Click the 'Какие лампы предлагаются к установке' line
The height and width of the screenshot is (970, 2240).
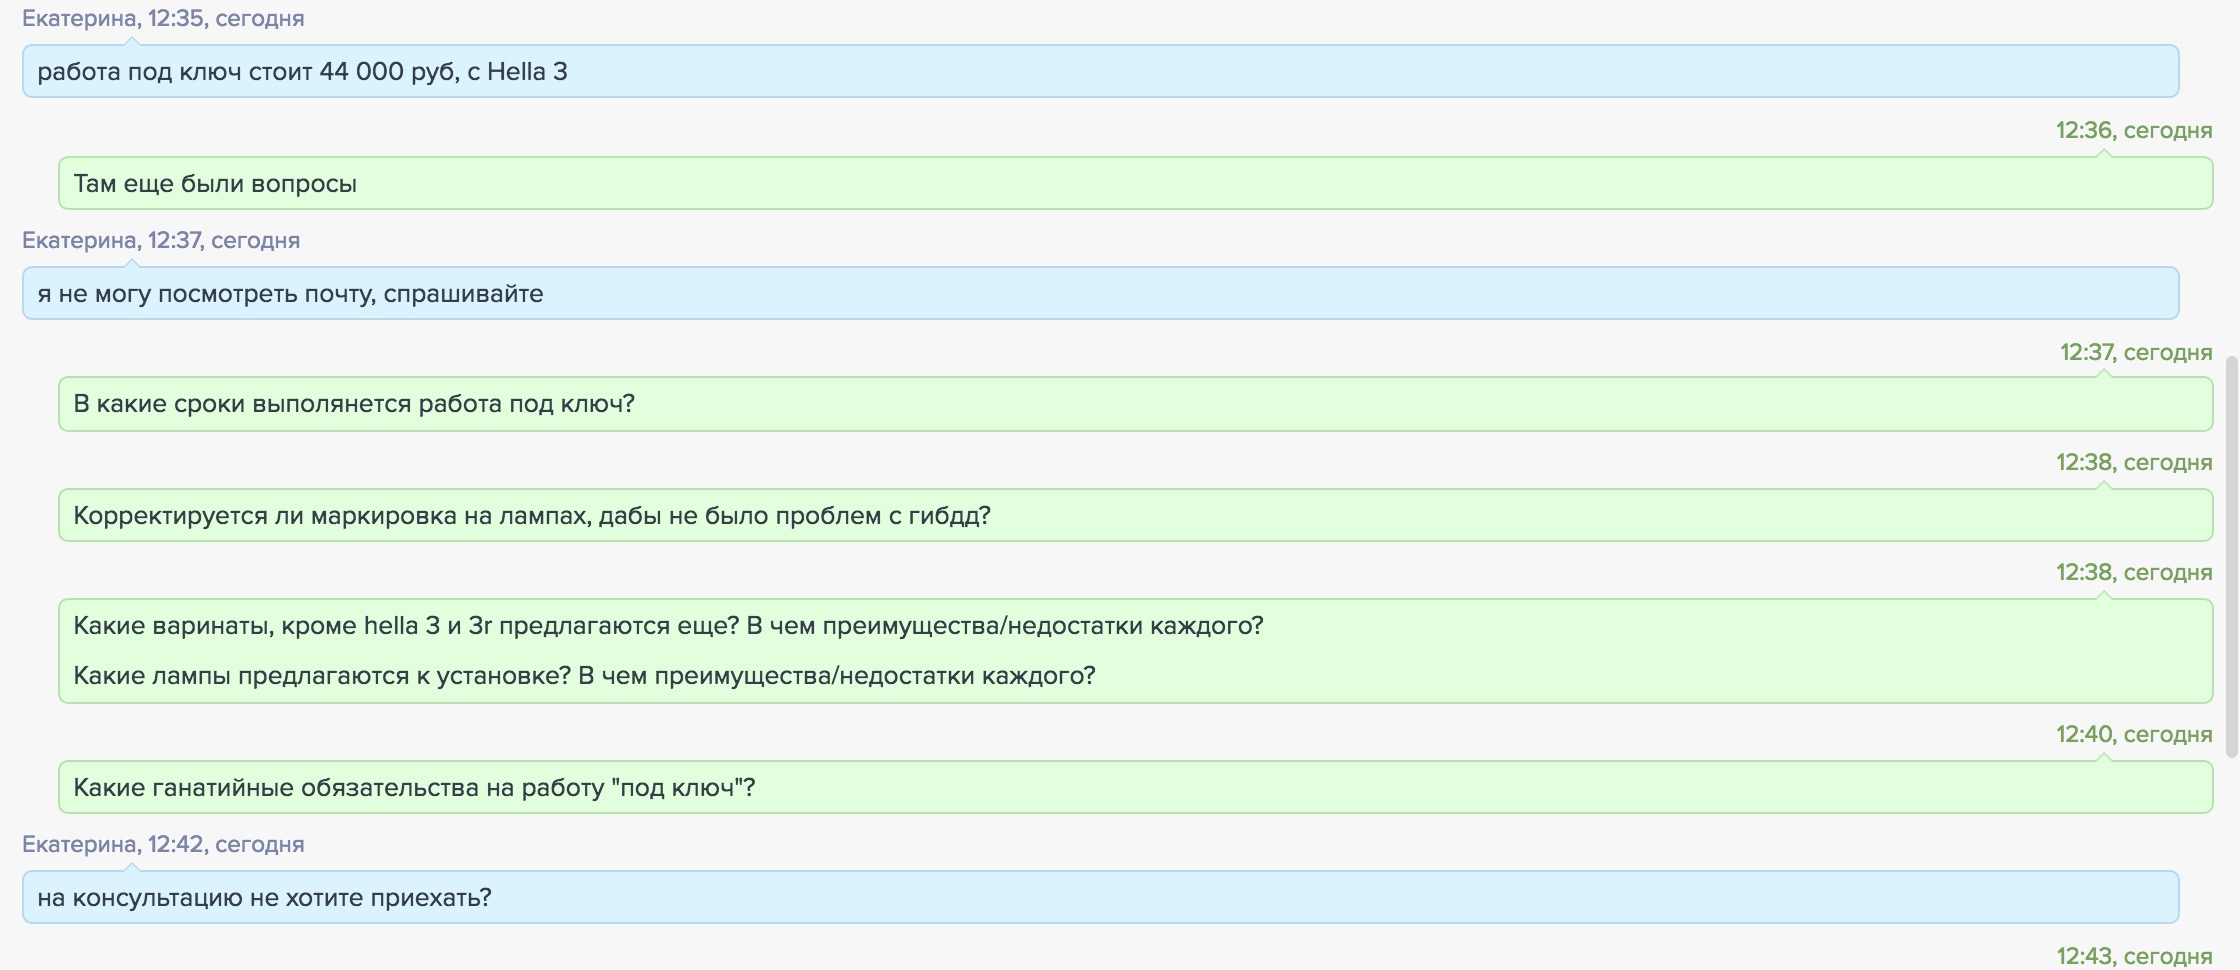pos(584,676)
